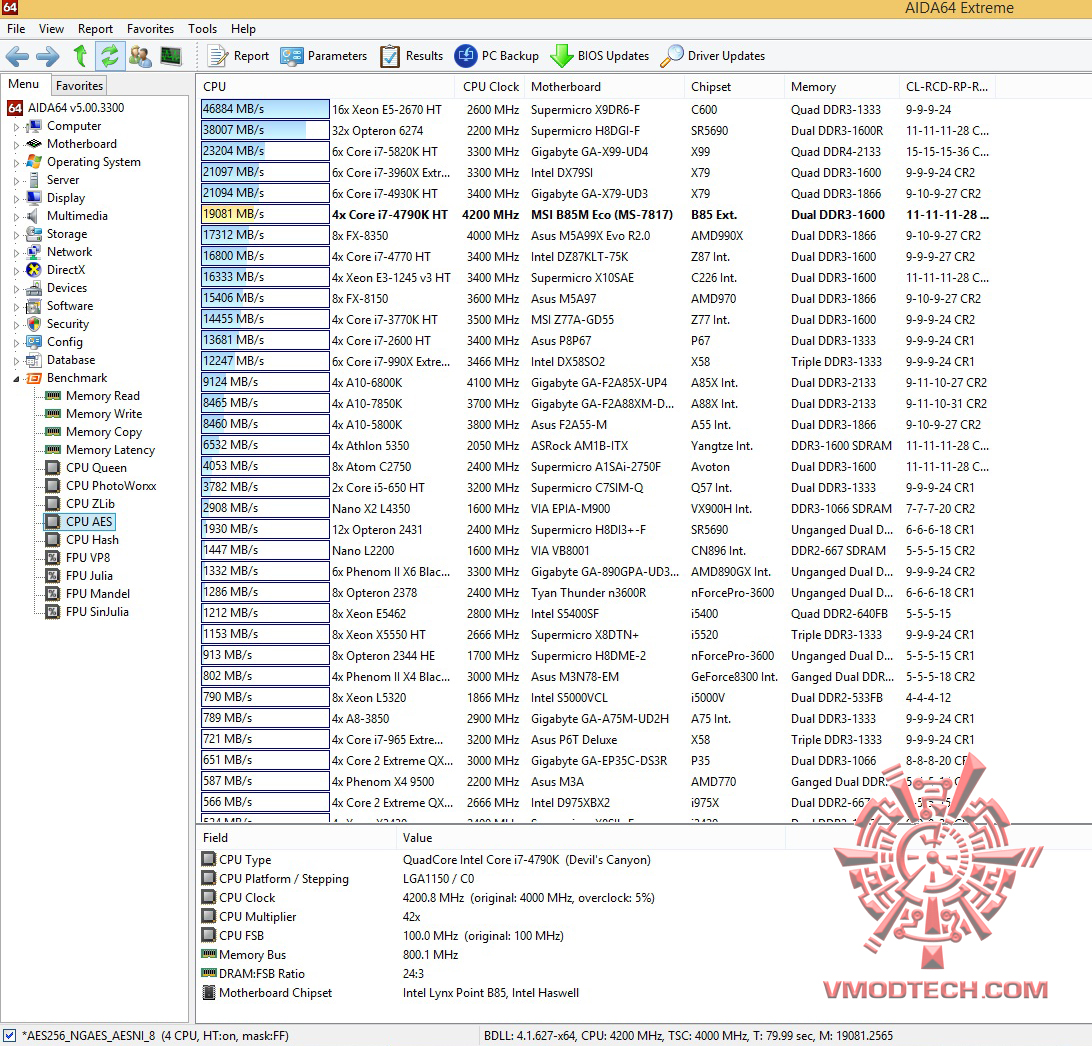1092x1046 pixels.
Task: Open the Memory Latency benchmark
Action: (x=110, y=450)
